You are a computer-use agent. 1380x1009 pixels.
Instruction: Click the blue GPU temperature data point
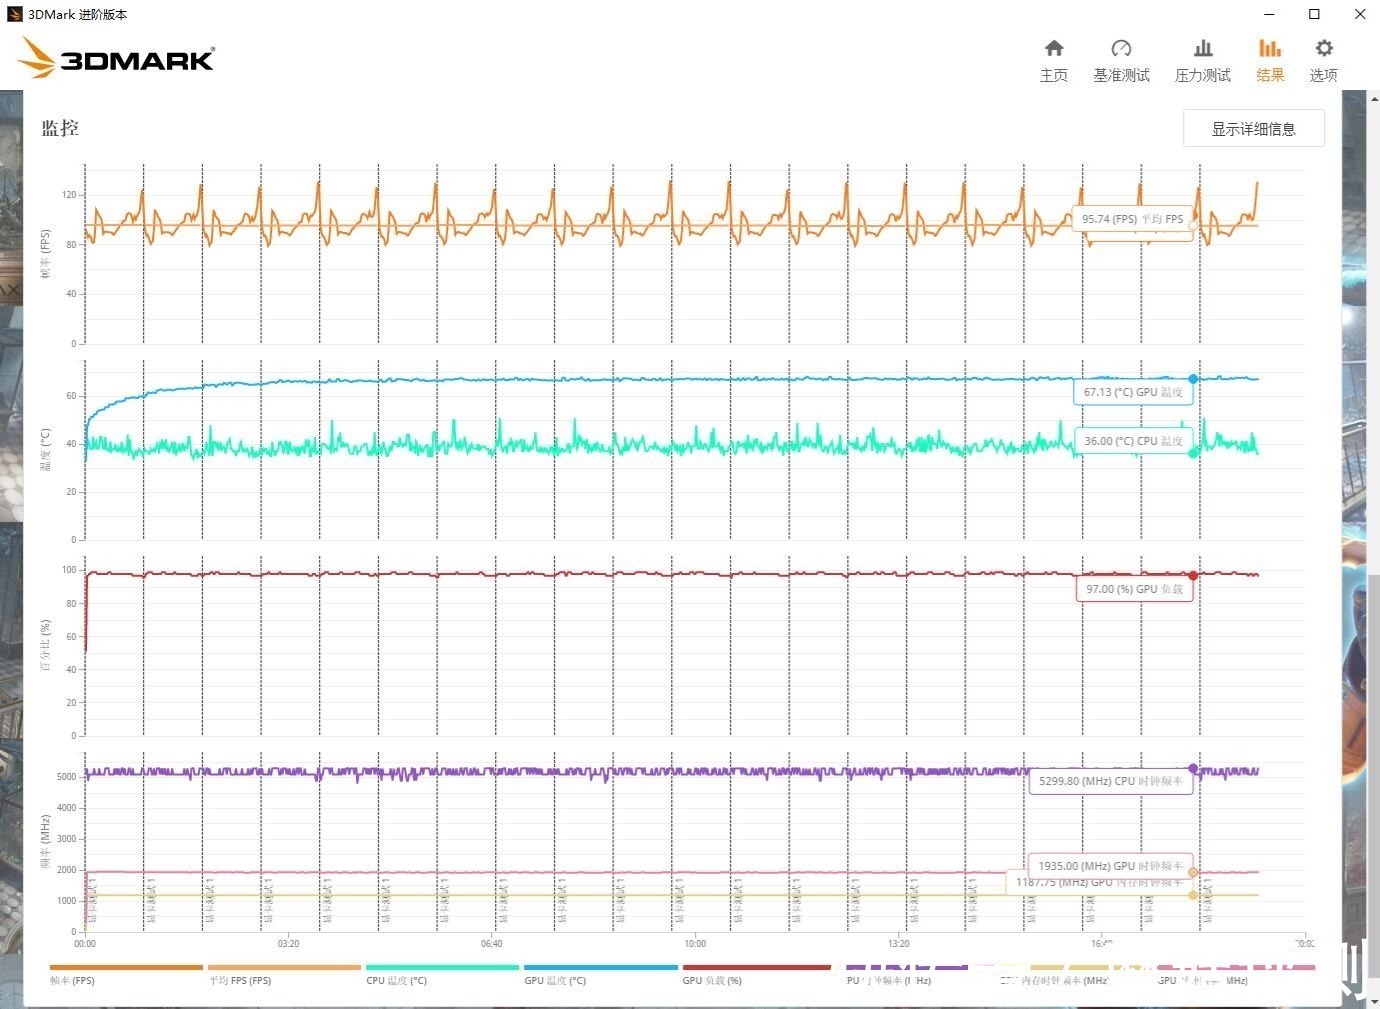pos(1193,379)
